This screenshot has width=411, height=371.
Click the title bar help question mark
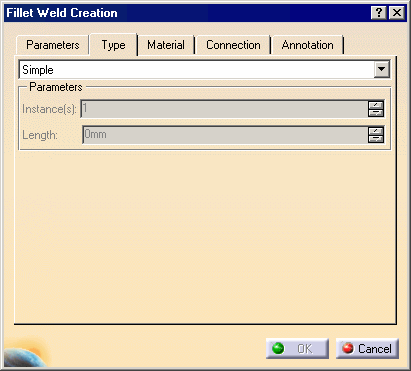(x=379, y=13)
